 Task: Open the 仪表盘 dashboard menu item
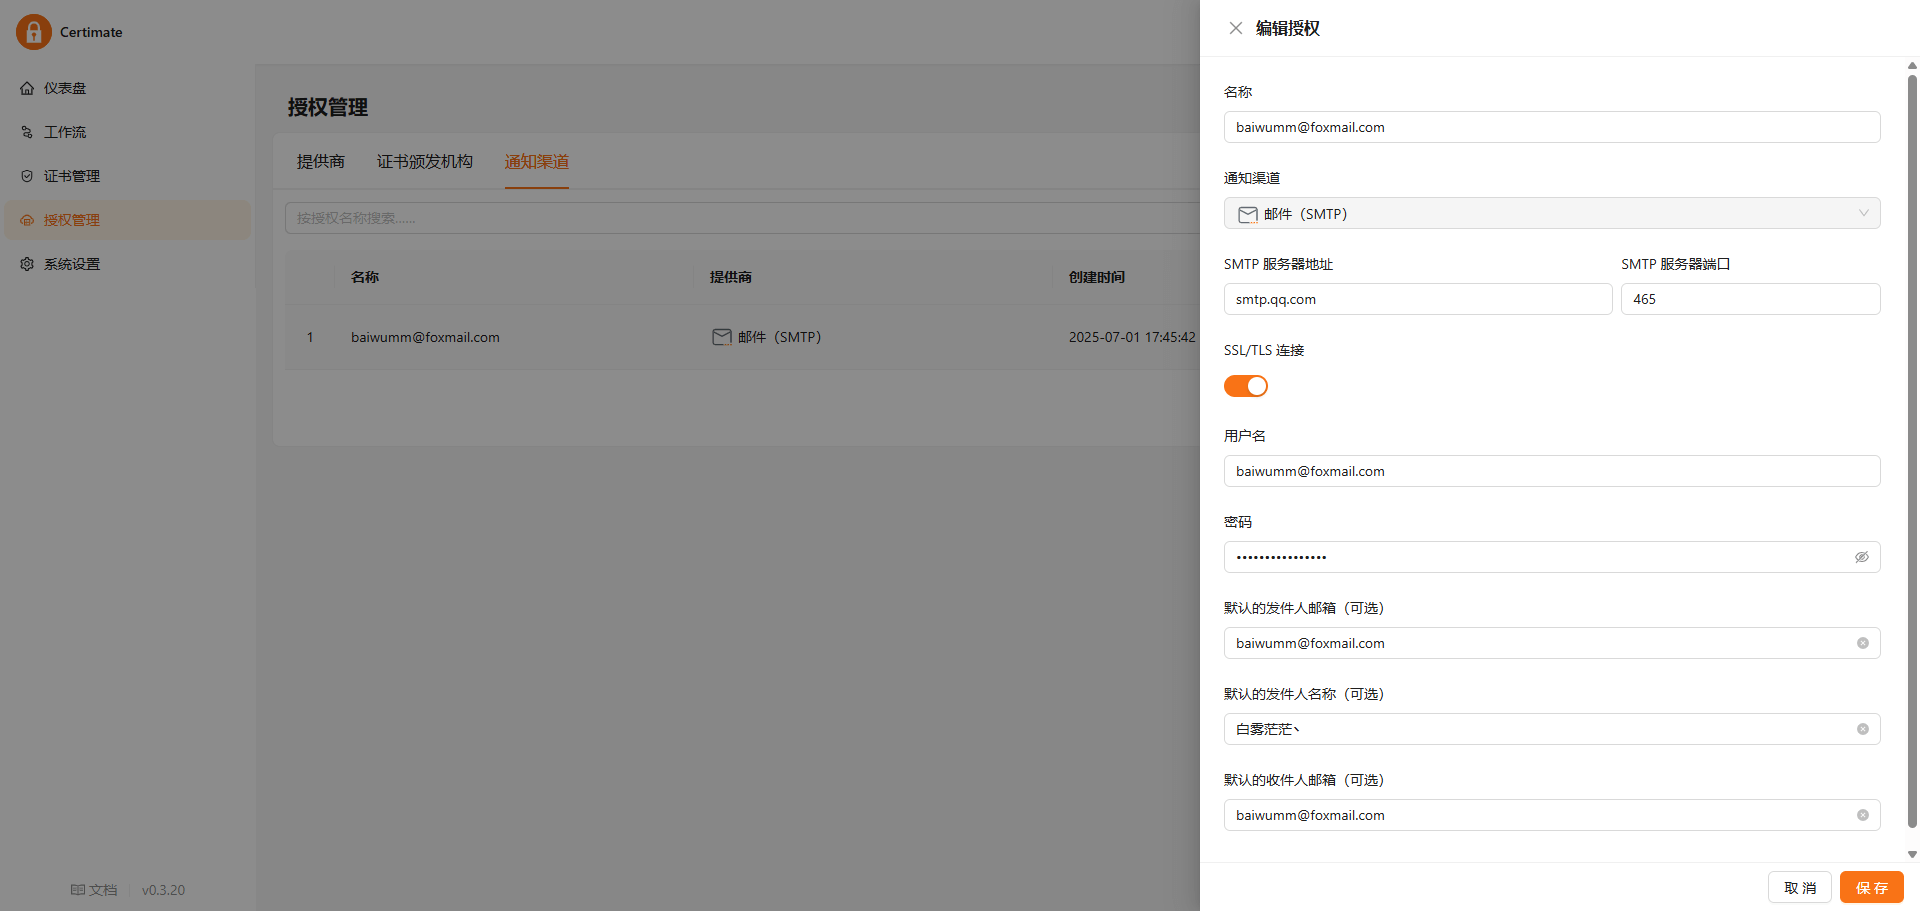click(x=128, y=88)
